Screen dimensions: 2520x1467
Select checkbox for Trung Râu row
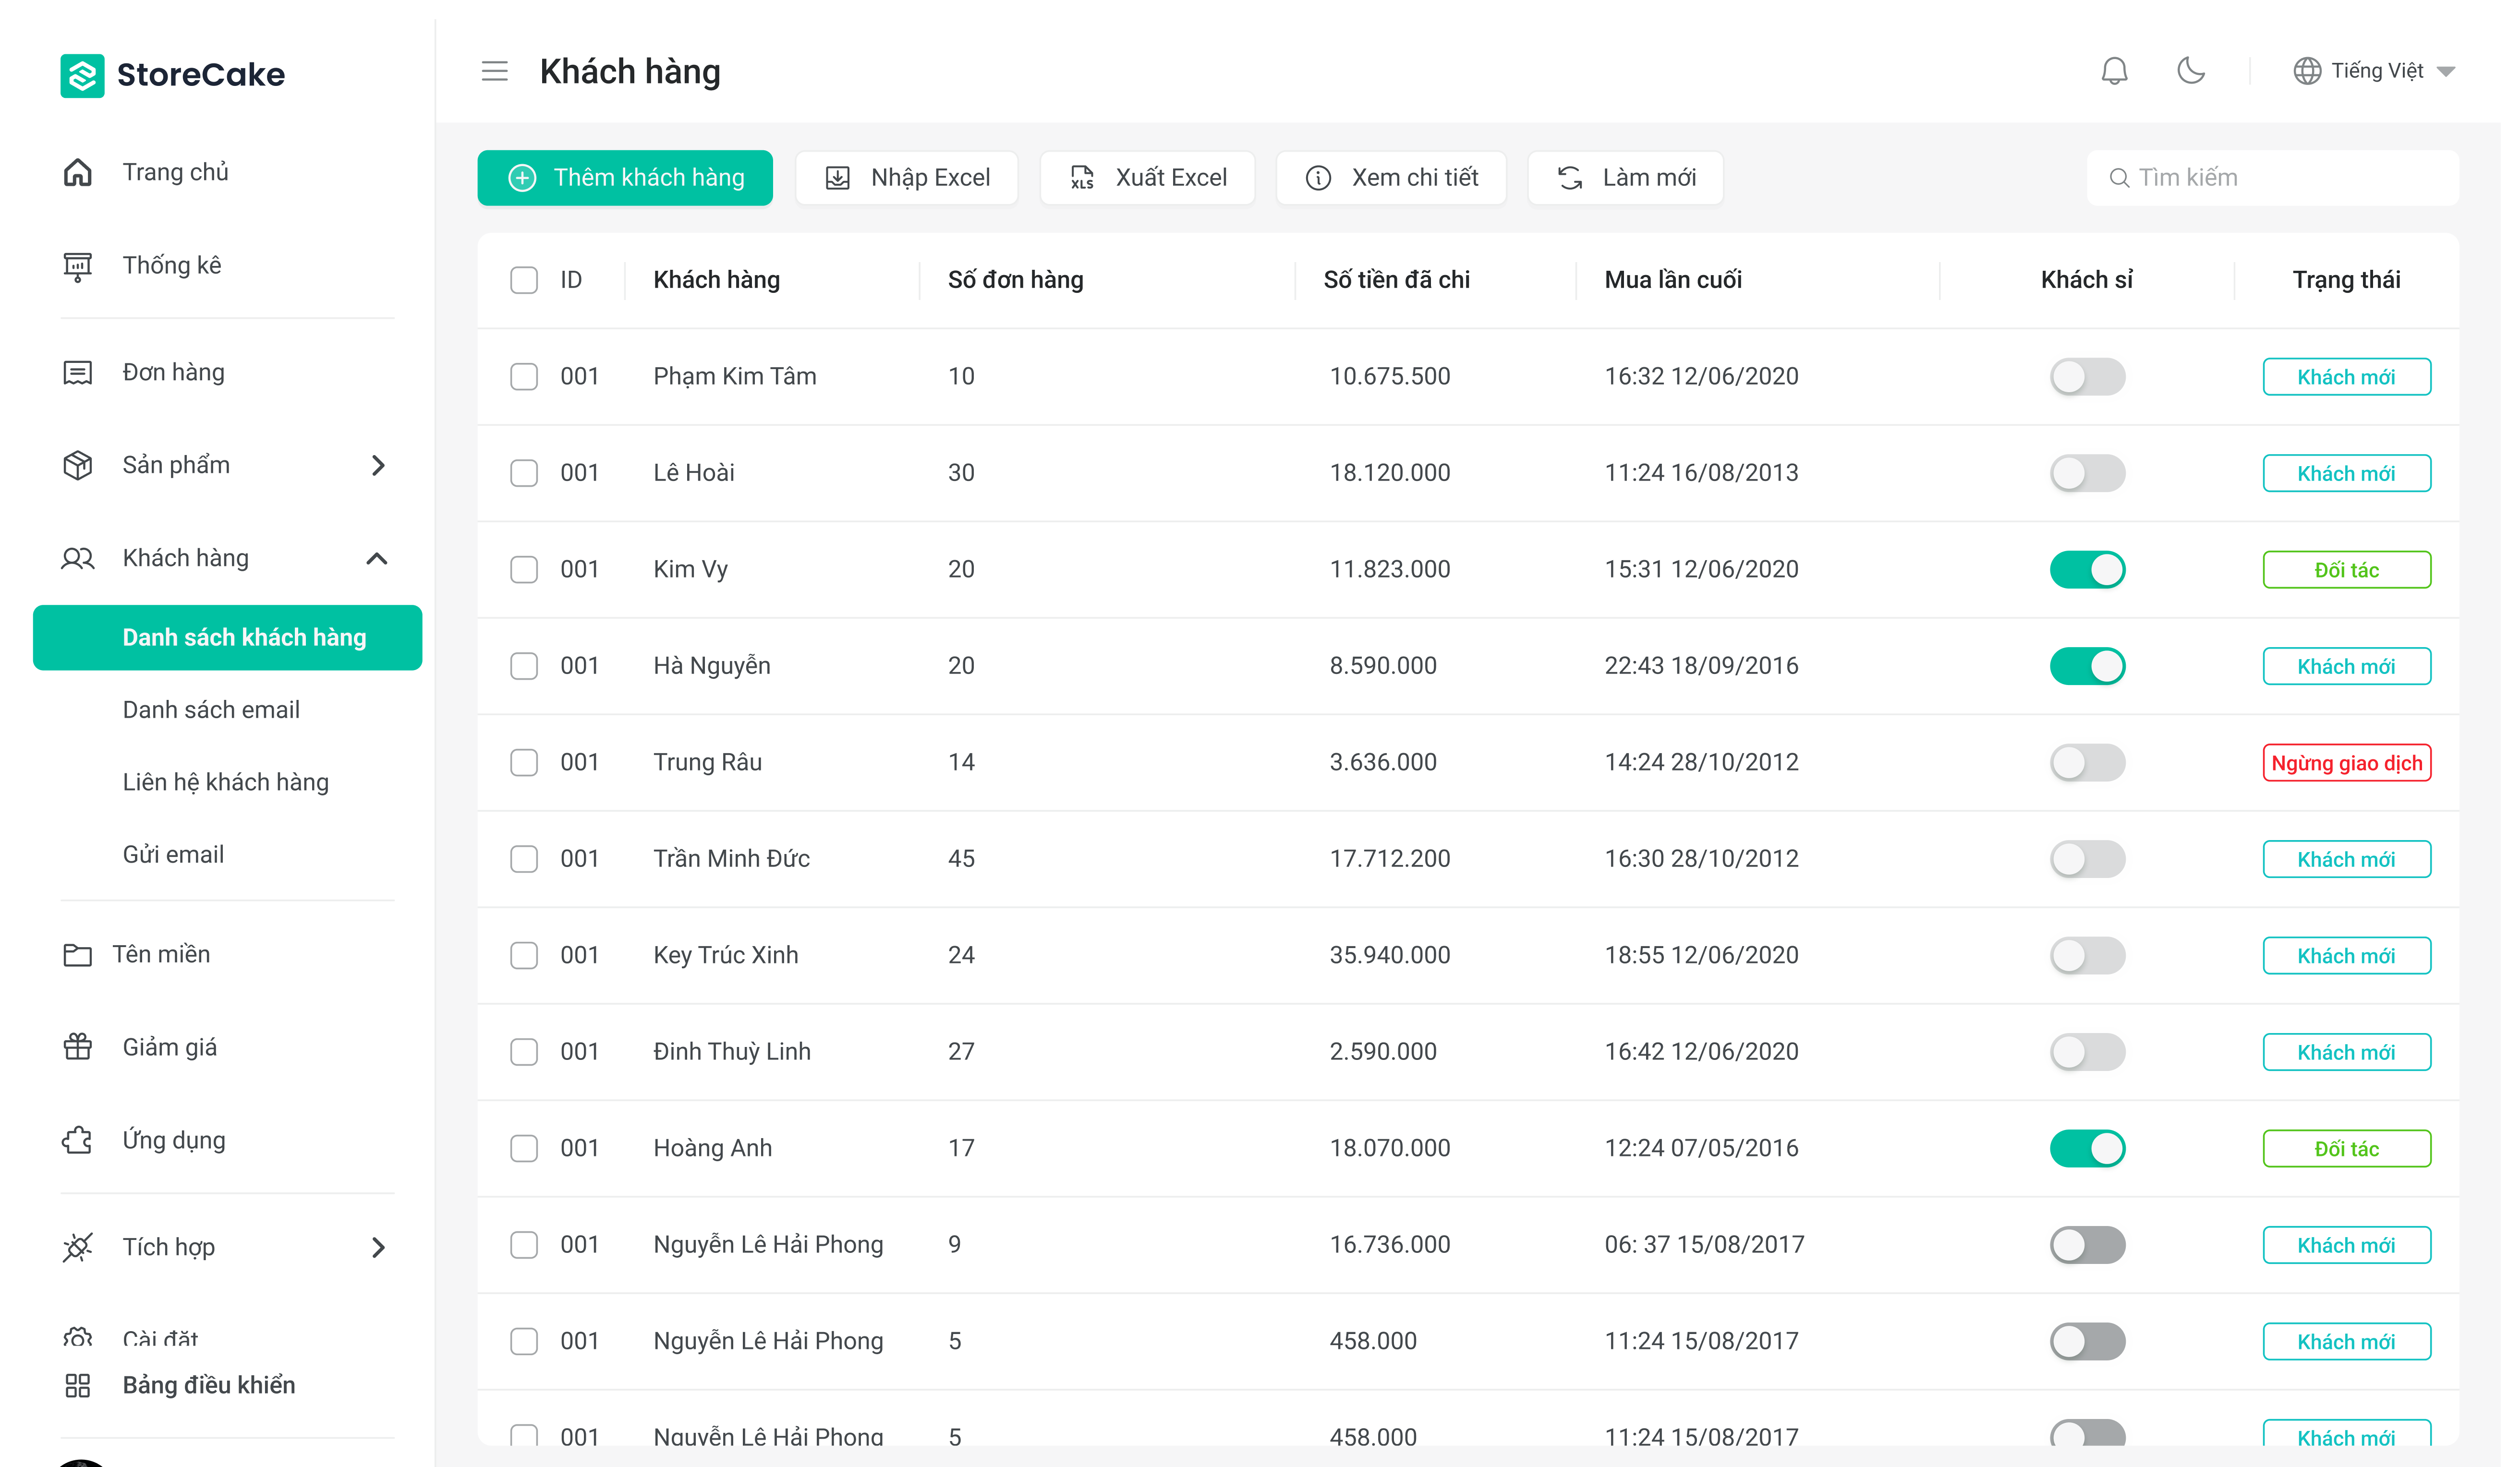[524, 763]
